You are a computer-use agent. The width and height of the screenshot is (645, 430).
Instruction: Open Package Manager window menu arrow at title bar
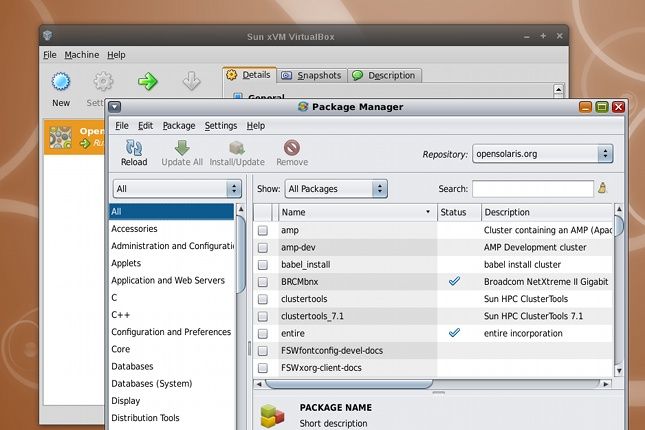point(114,107)
